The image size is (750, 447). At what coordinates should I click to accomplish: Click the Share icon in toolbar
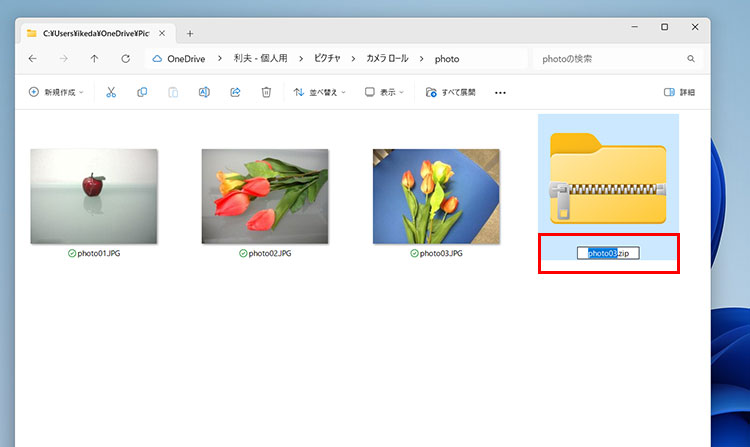point(235,92)
